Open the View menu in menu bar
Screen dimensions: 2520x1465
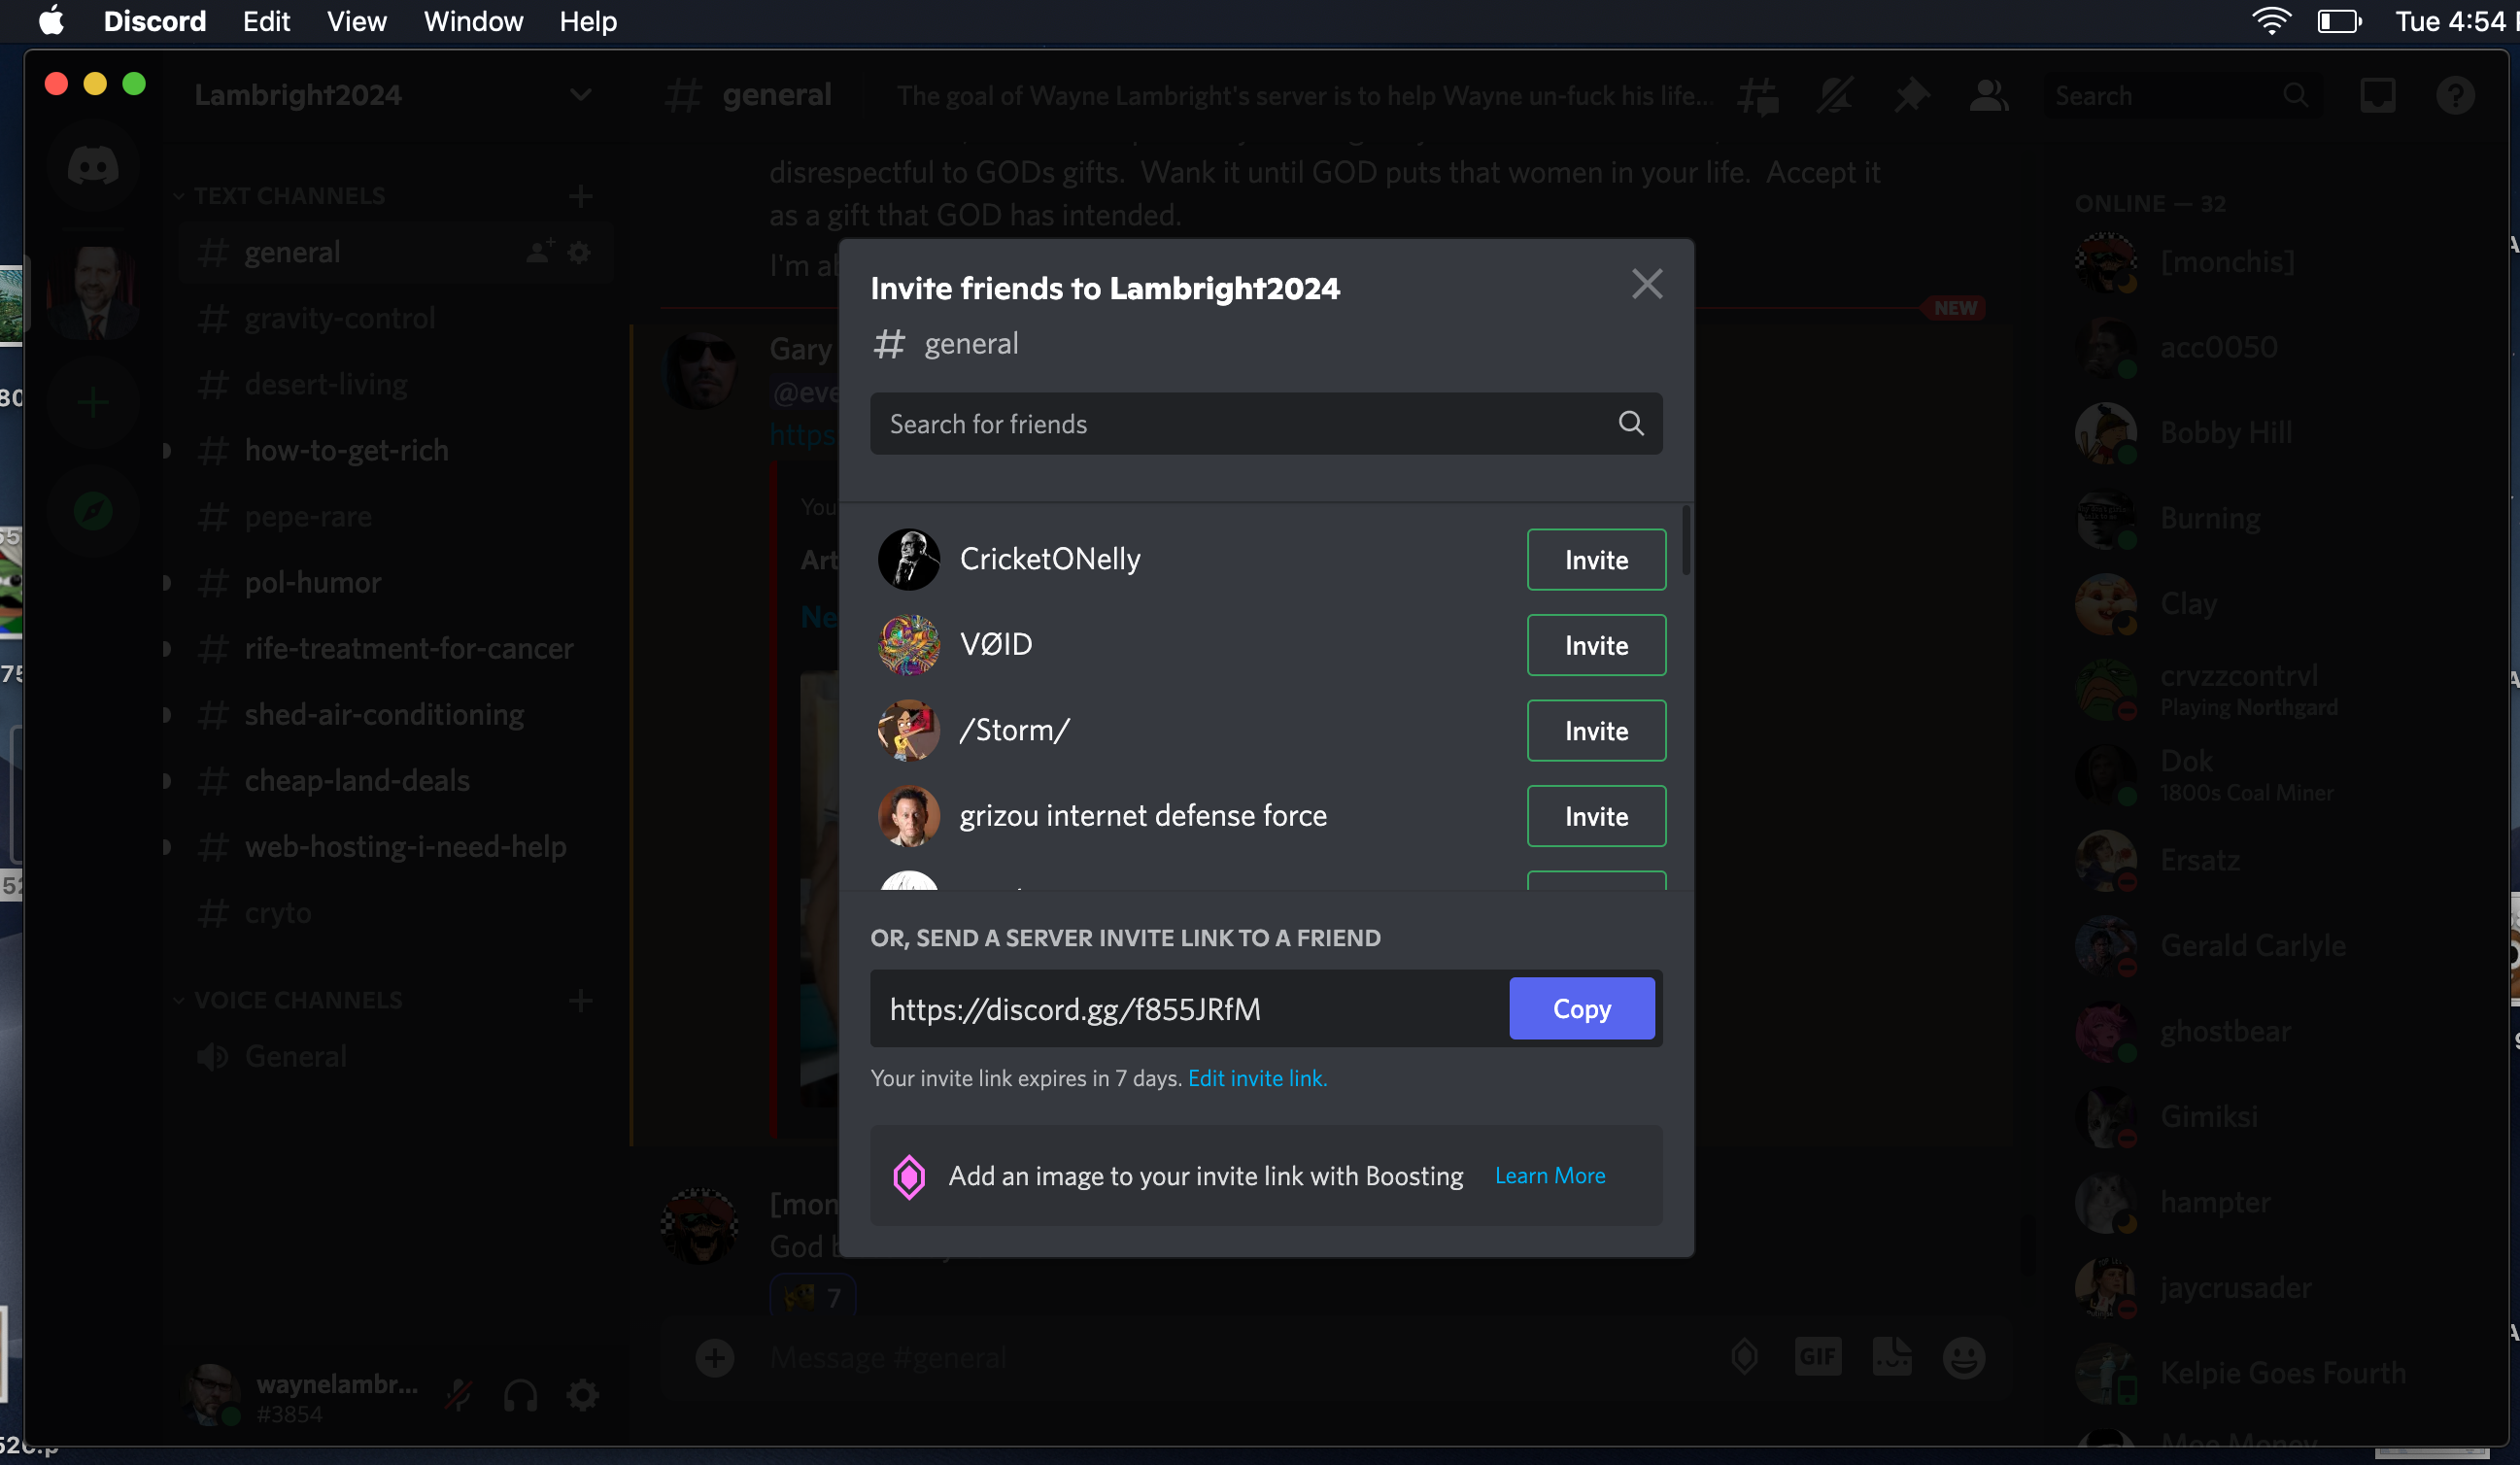tap(356, 21)
